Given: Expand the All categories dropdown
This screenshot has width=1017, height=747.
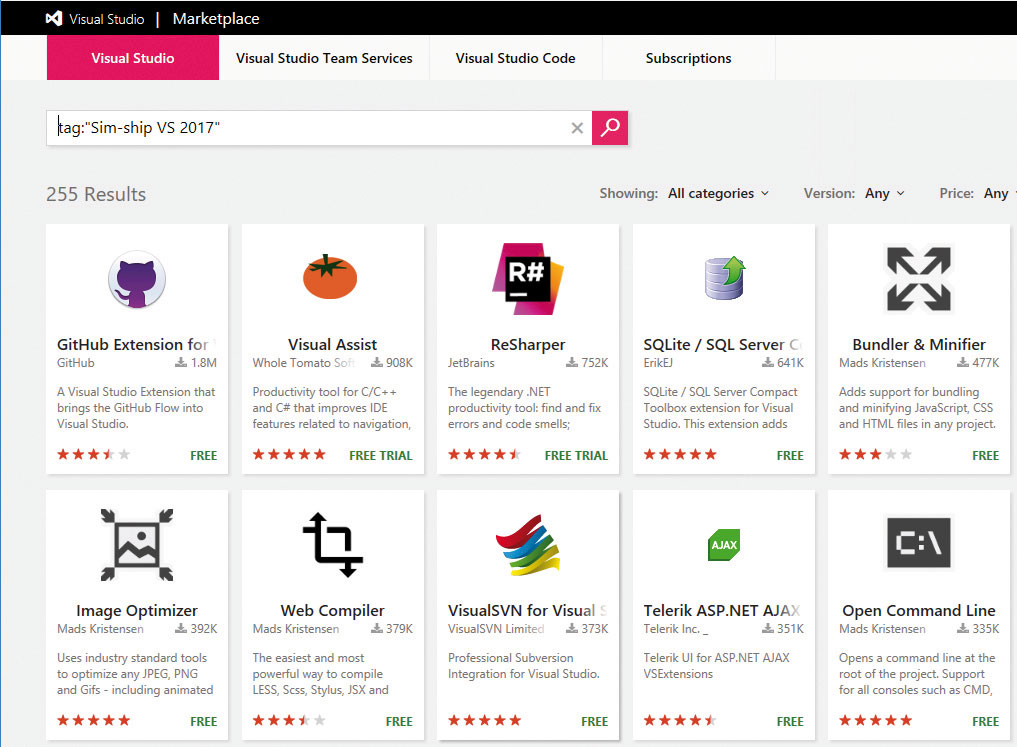Looking at the screenshot, I should coord(718,193).
